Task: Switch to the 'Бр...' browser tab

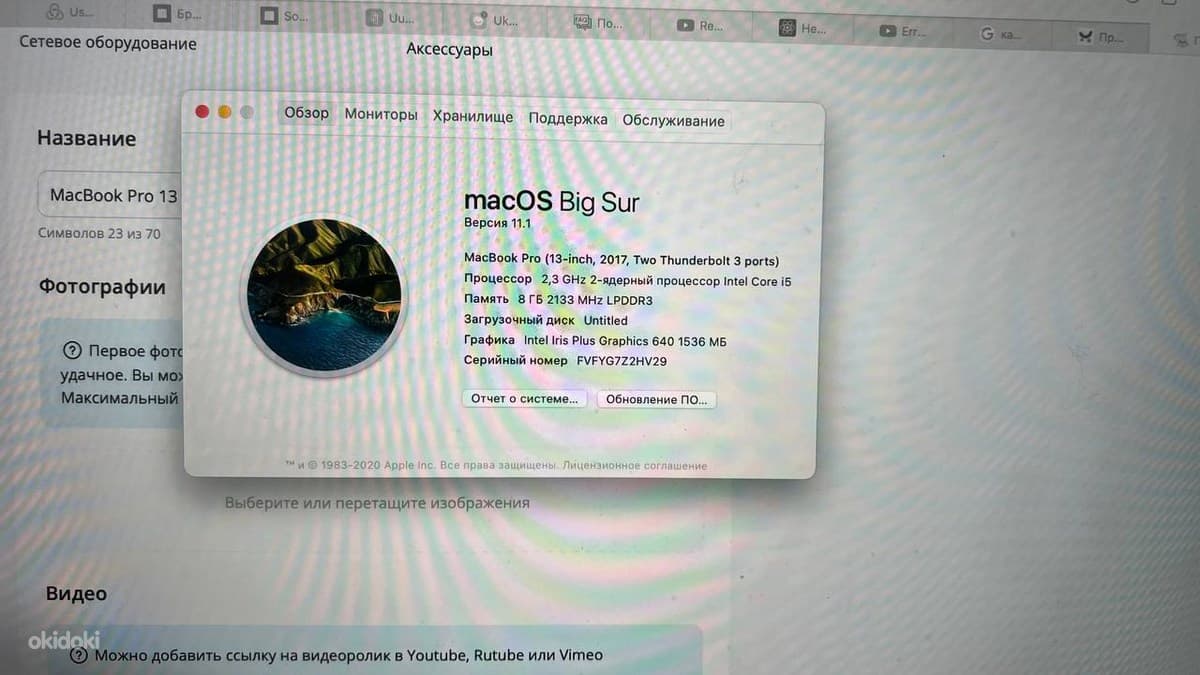Action: (x=178, y=14)
